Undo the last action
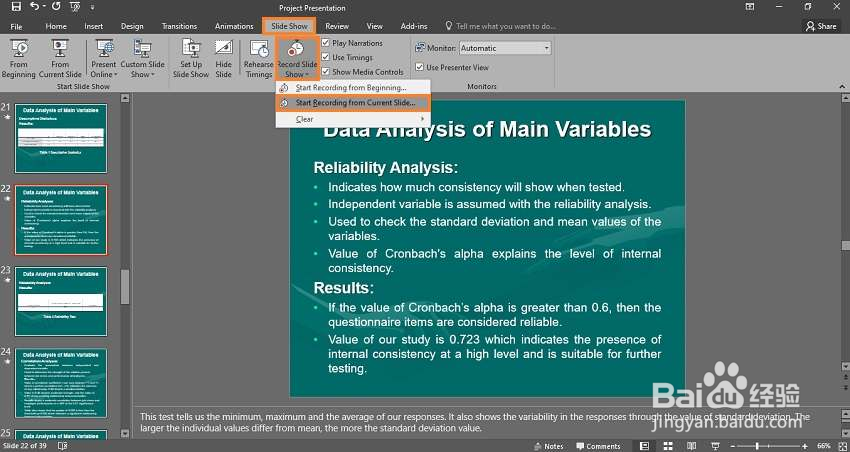850x452 pixels. point(34,7)
